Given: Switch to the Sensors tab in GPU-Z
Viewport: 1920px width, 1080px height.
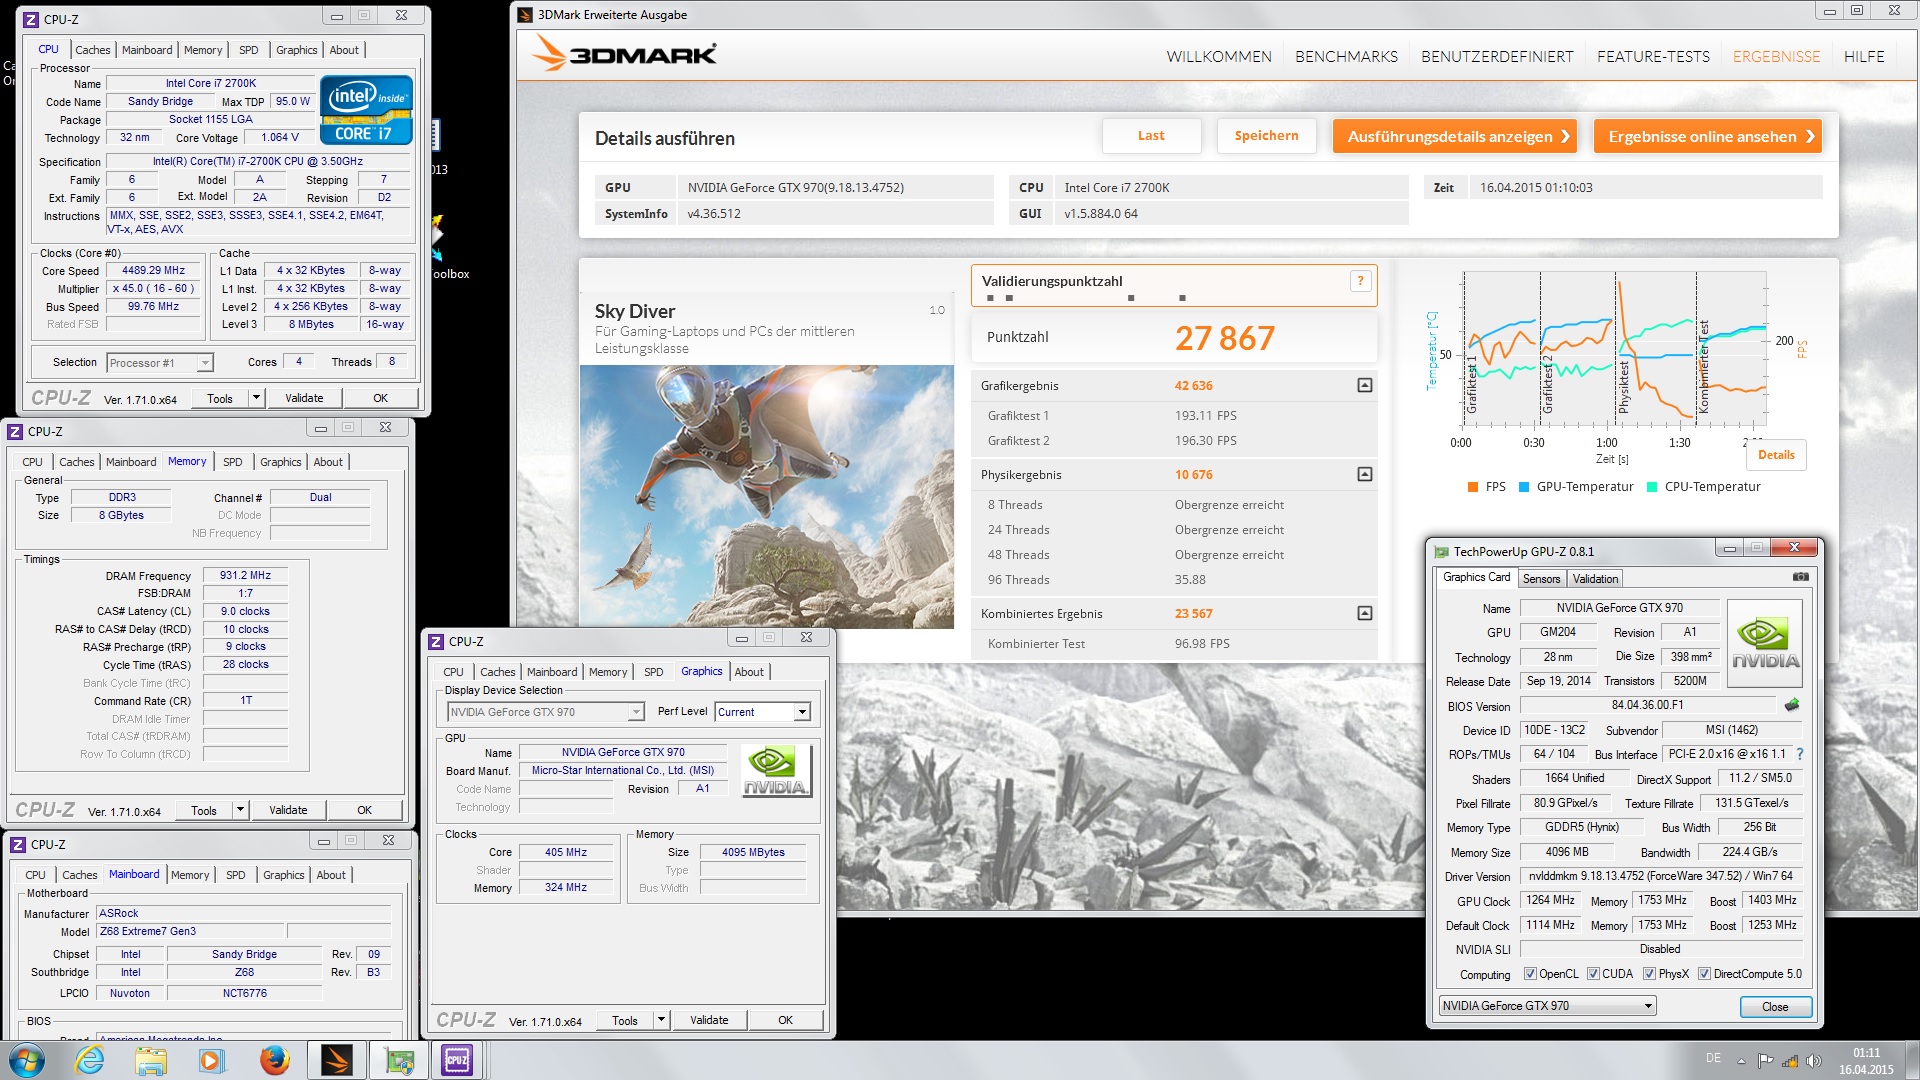Looking at the screenshot, I should click(1541, 579).
